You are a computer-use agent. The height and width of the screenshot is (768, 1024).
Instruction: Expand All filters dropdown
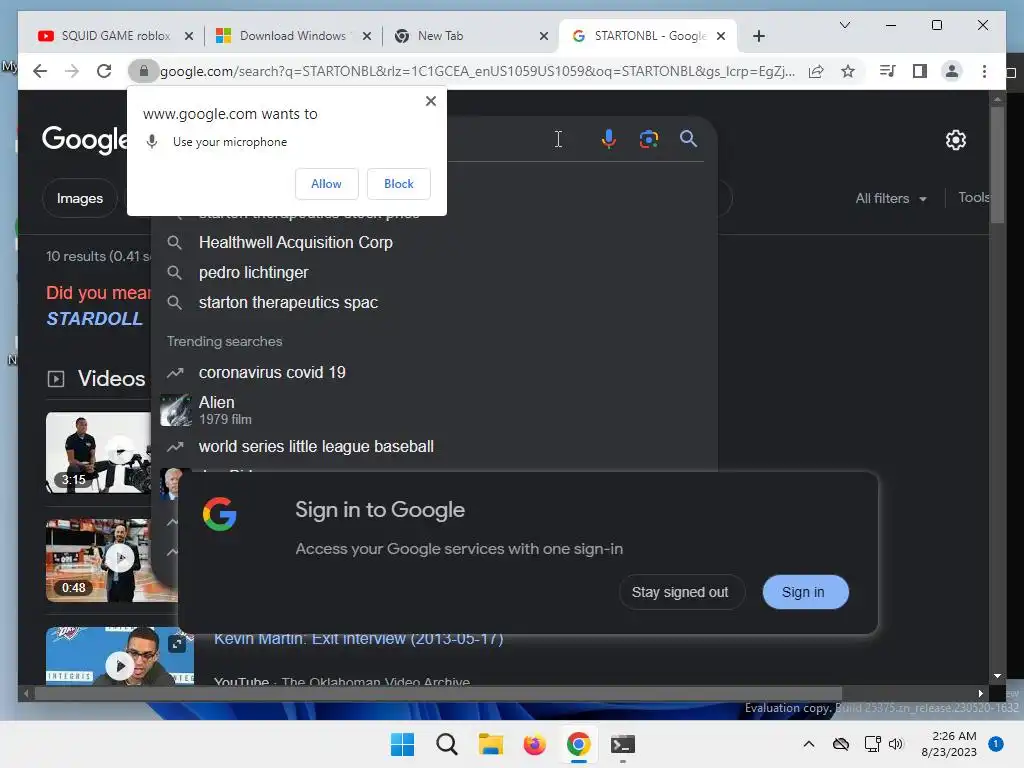(891, 199)
